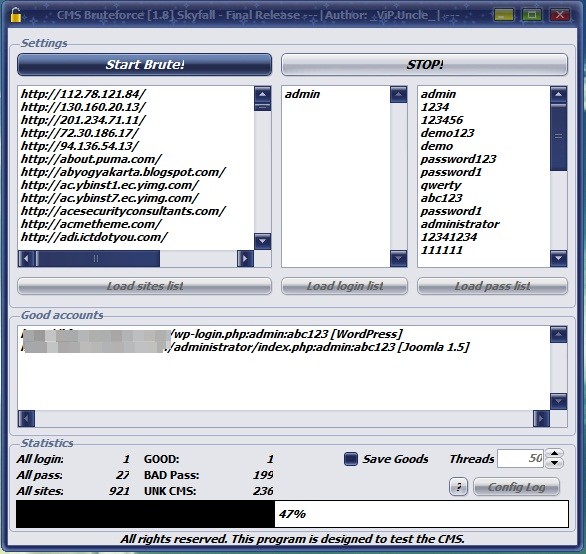Screen dimensions: 586x554
Task: Select site http://72.30.186.17/
Action: click(80, 133)
